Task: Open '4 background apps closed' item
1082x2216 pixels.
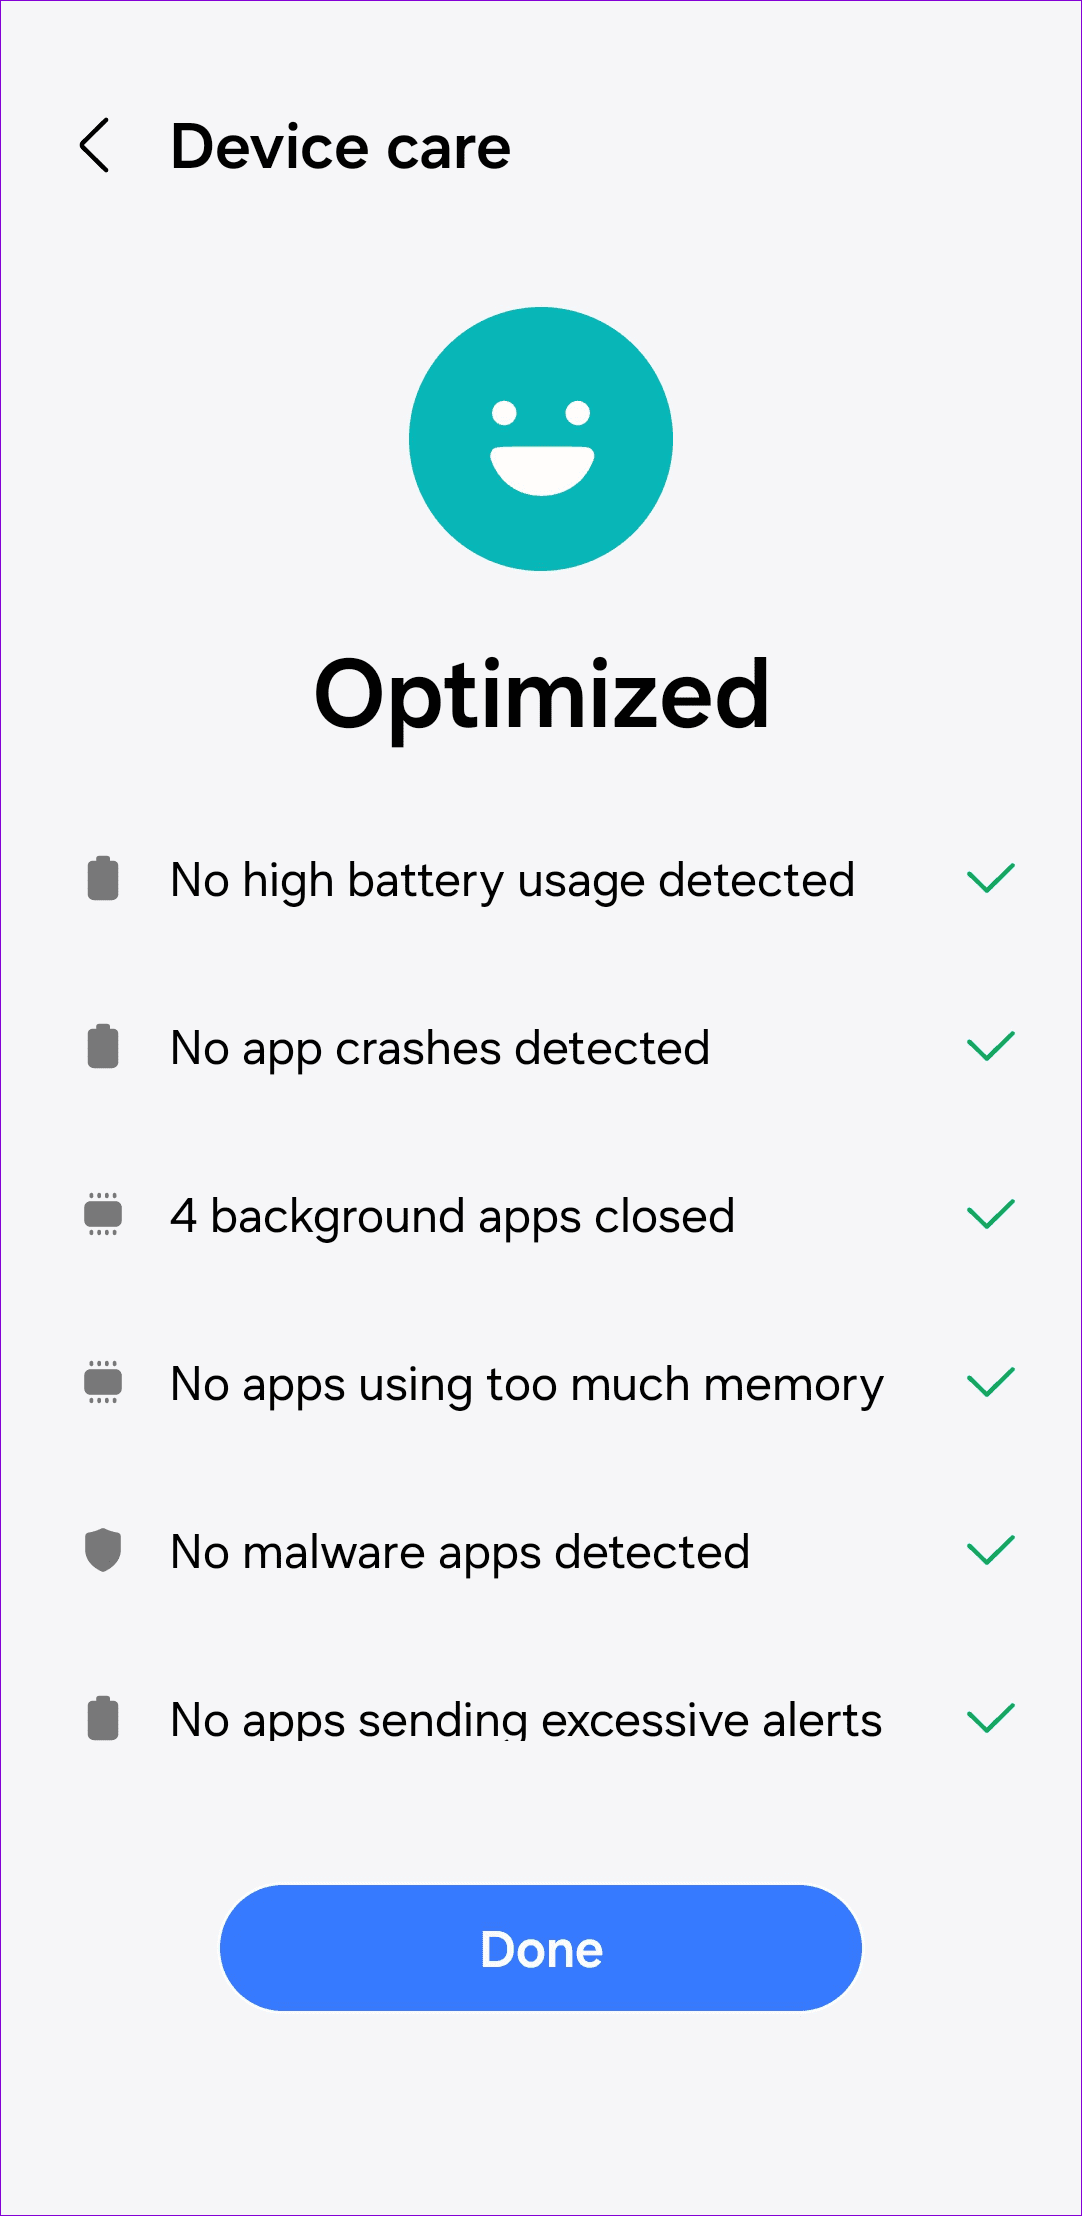Action: point(541,1216)
